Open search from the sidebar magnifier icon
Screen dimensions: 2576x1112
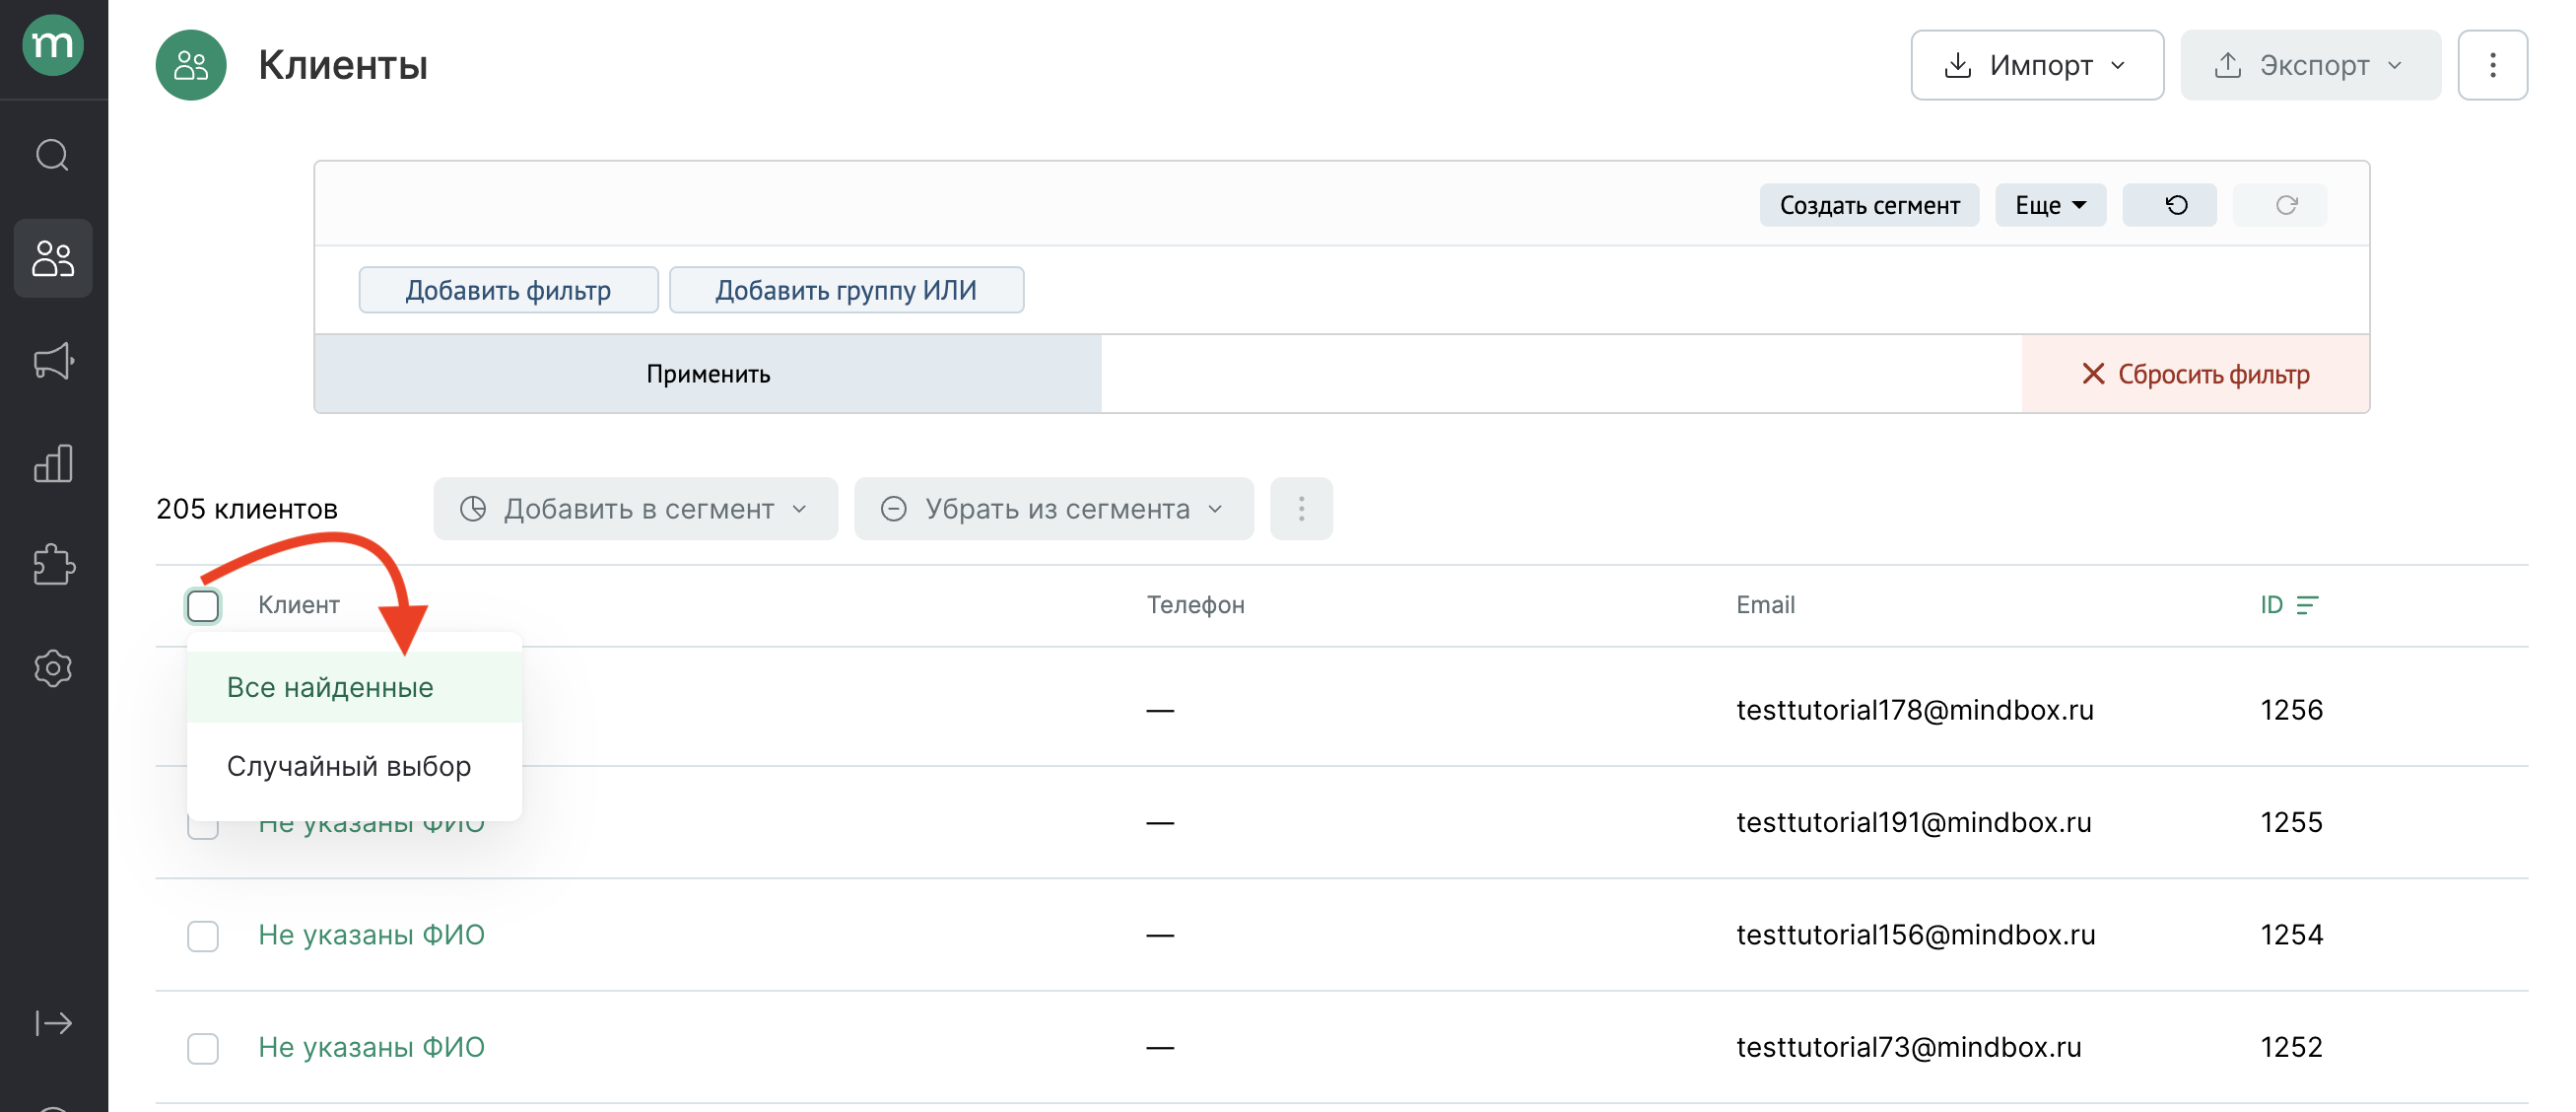[x=53, y=155]
